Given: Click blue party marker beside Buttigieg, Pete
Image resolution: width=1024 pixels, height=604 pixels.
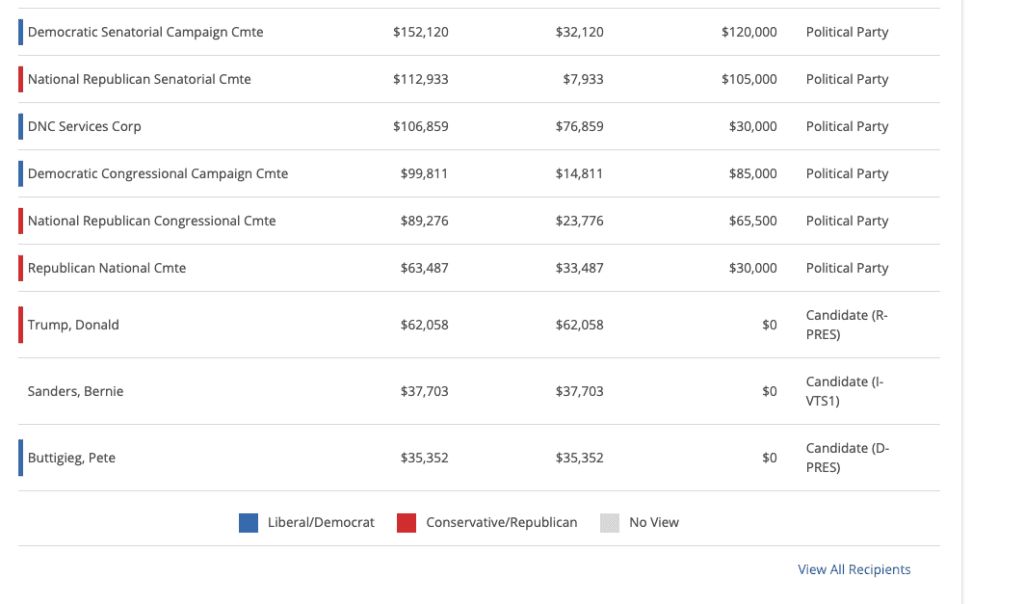Looking at the screenshot, I should coord(20,458).
